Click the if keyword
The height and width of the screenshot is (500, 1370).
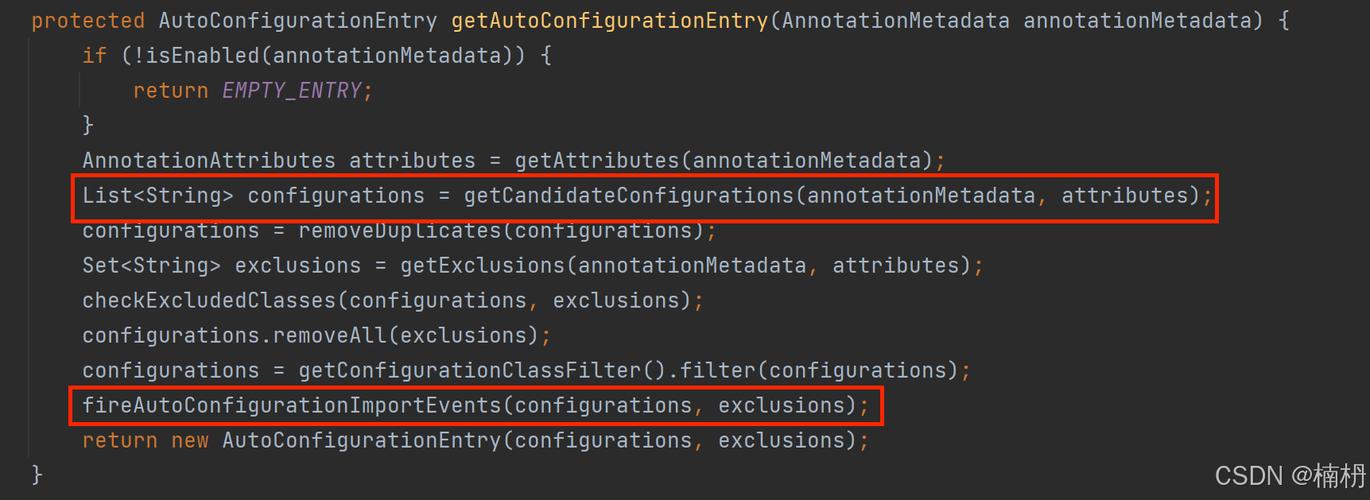pos(95,56)
